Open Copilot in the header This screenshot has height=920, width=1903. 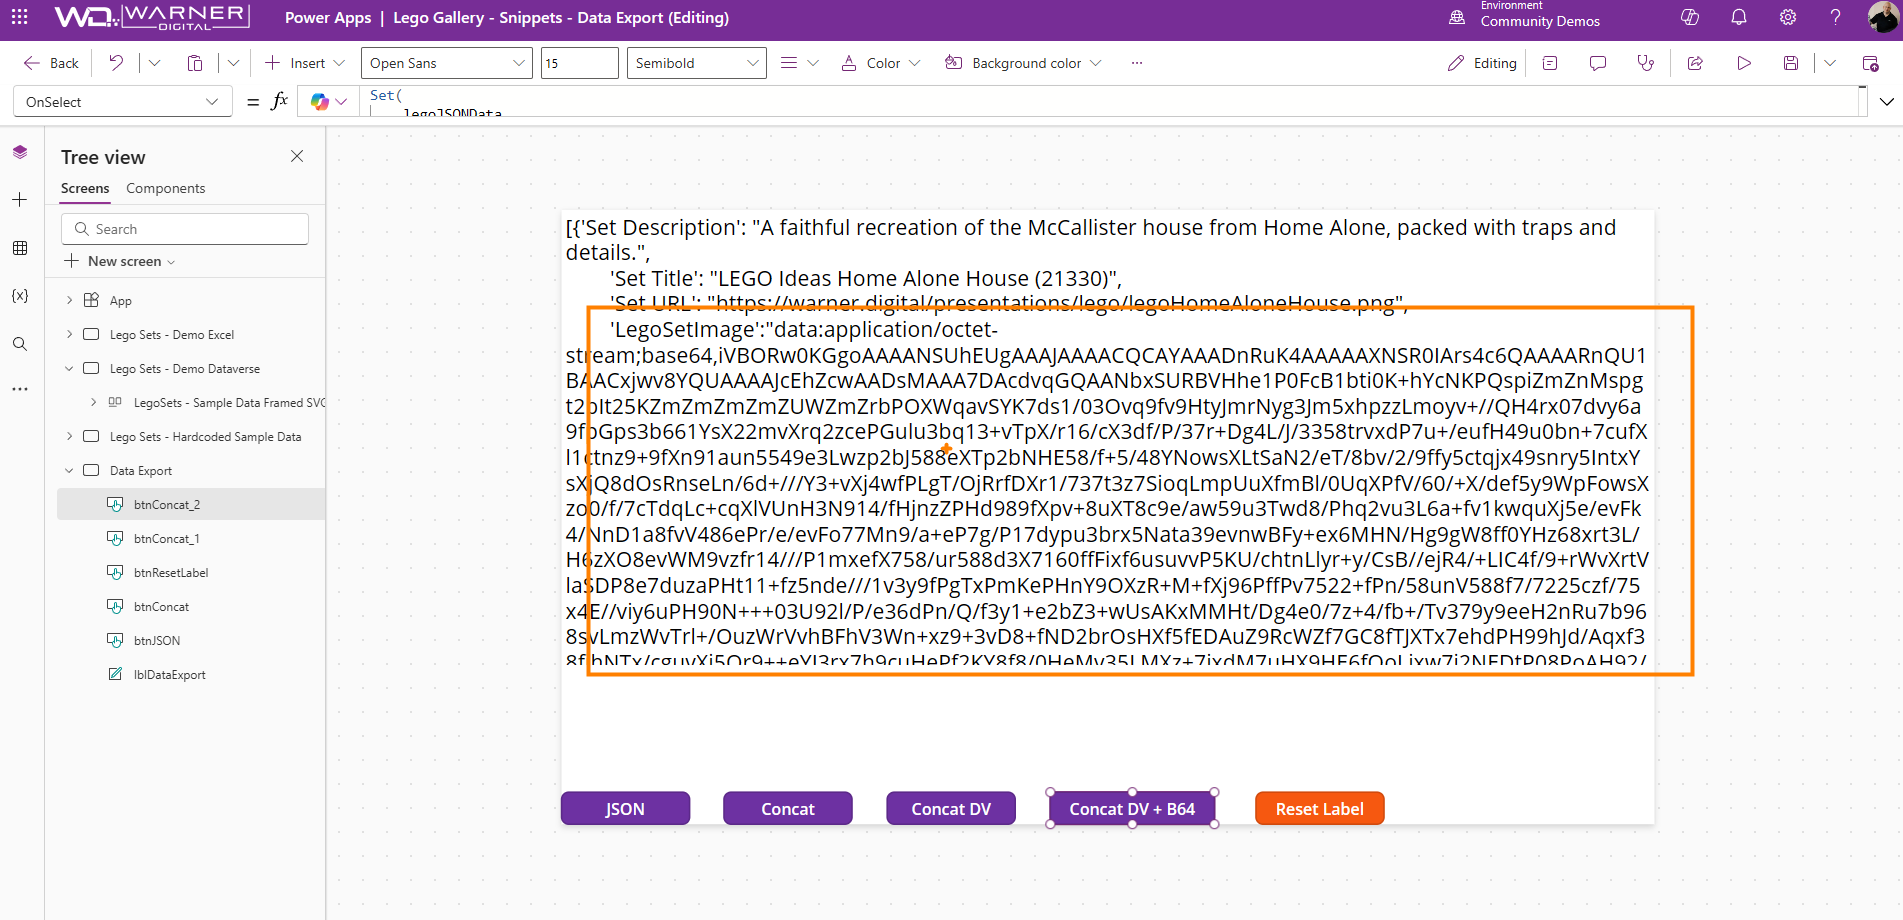pos(1690,17)
